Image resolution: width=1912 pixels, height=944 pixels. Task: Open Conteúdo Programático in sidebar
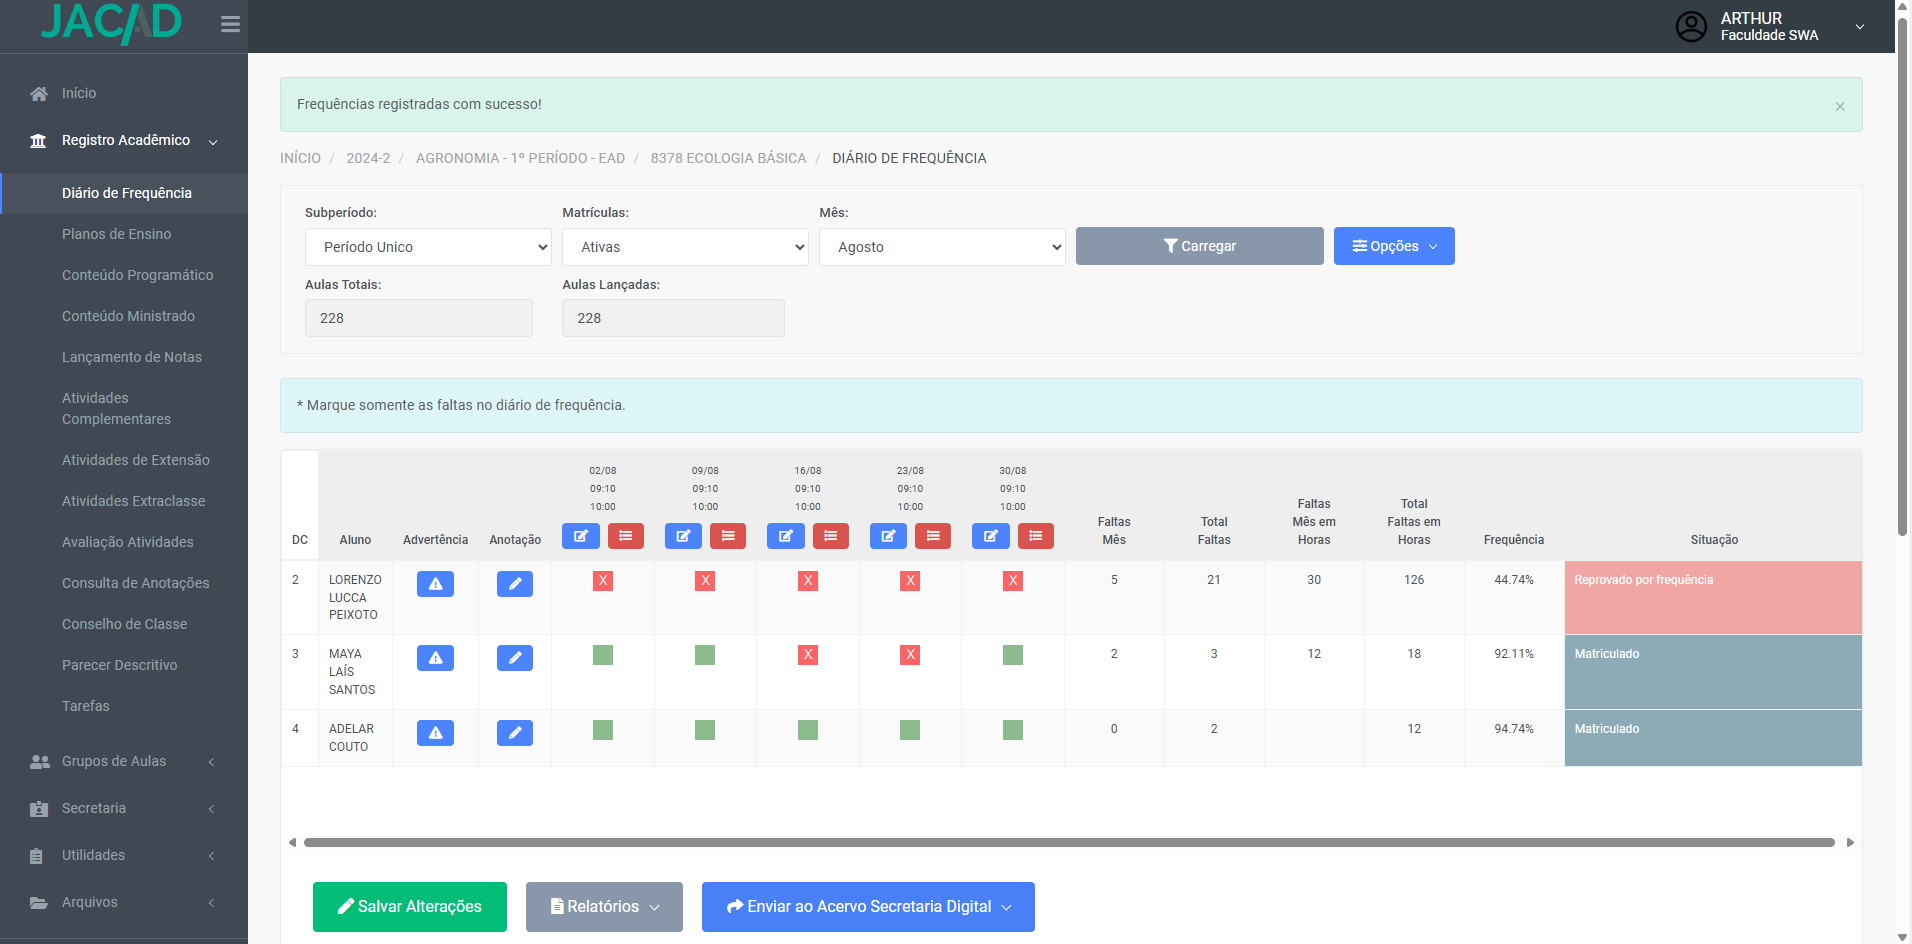click(x=137, y=275)
